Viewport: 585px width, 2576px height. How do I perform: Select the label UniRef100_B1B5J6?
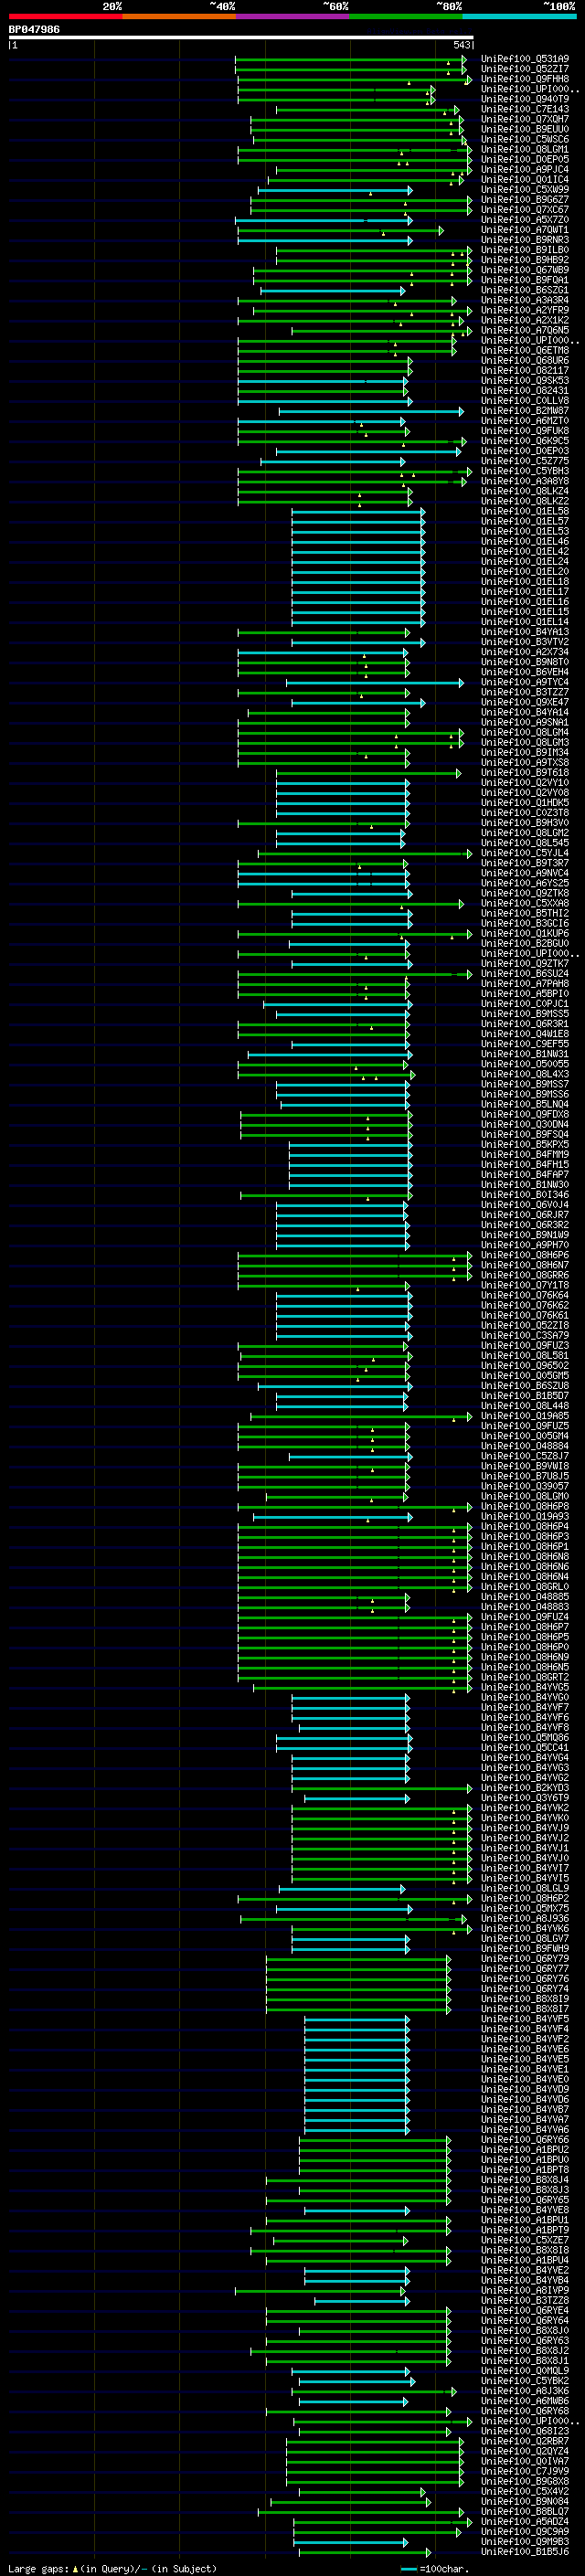click(x=525, y=2551)
